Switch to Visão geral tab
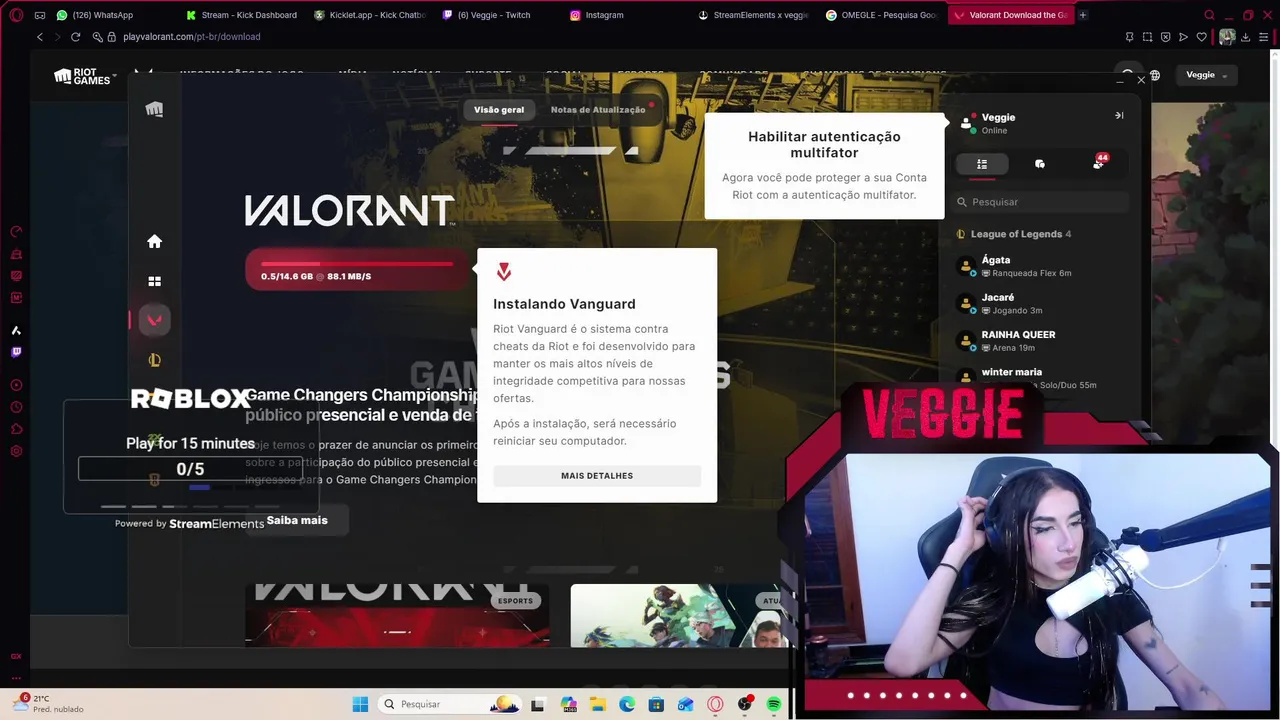 [x=499, y=110]
